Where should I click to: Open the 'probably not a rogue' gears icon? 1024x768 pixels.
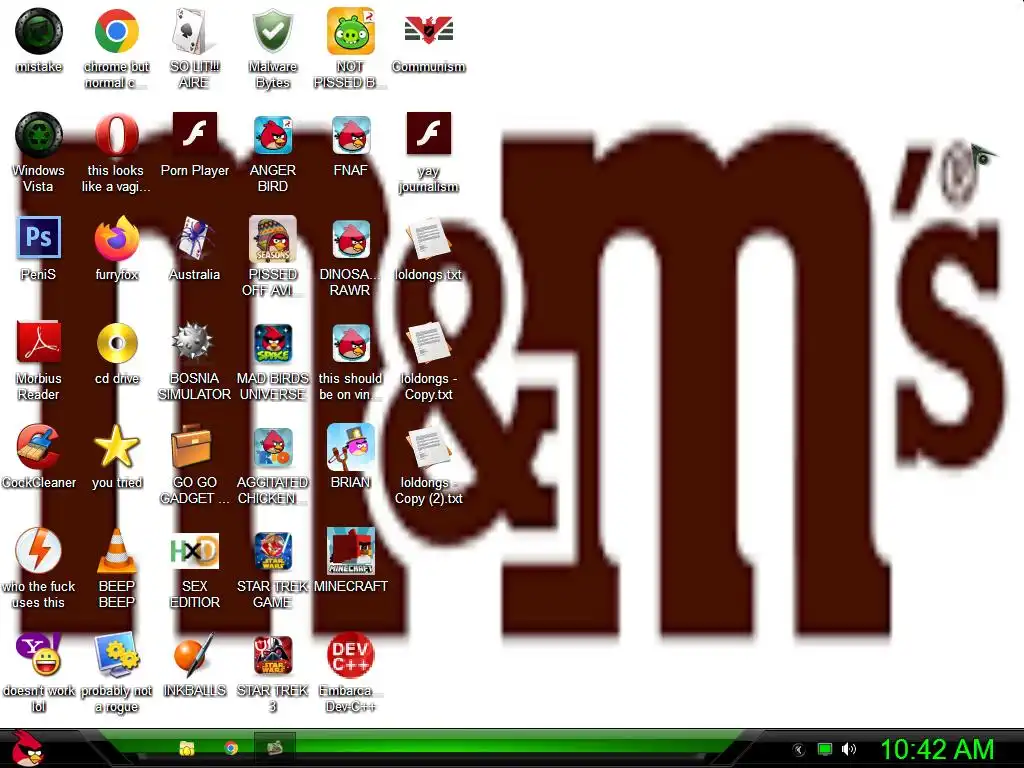(x=116, y=654)
